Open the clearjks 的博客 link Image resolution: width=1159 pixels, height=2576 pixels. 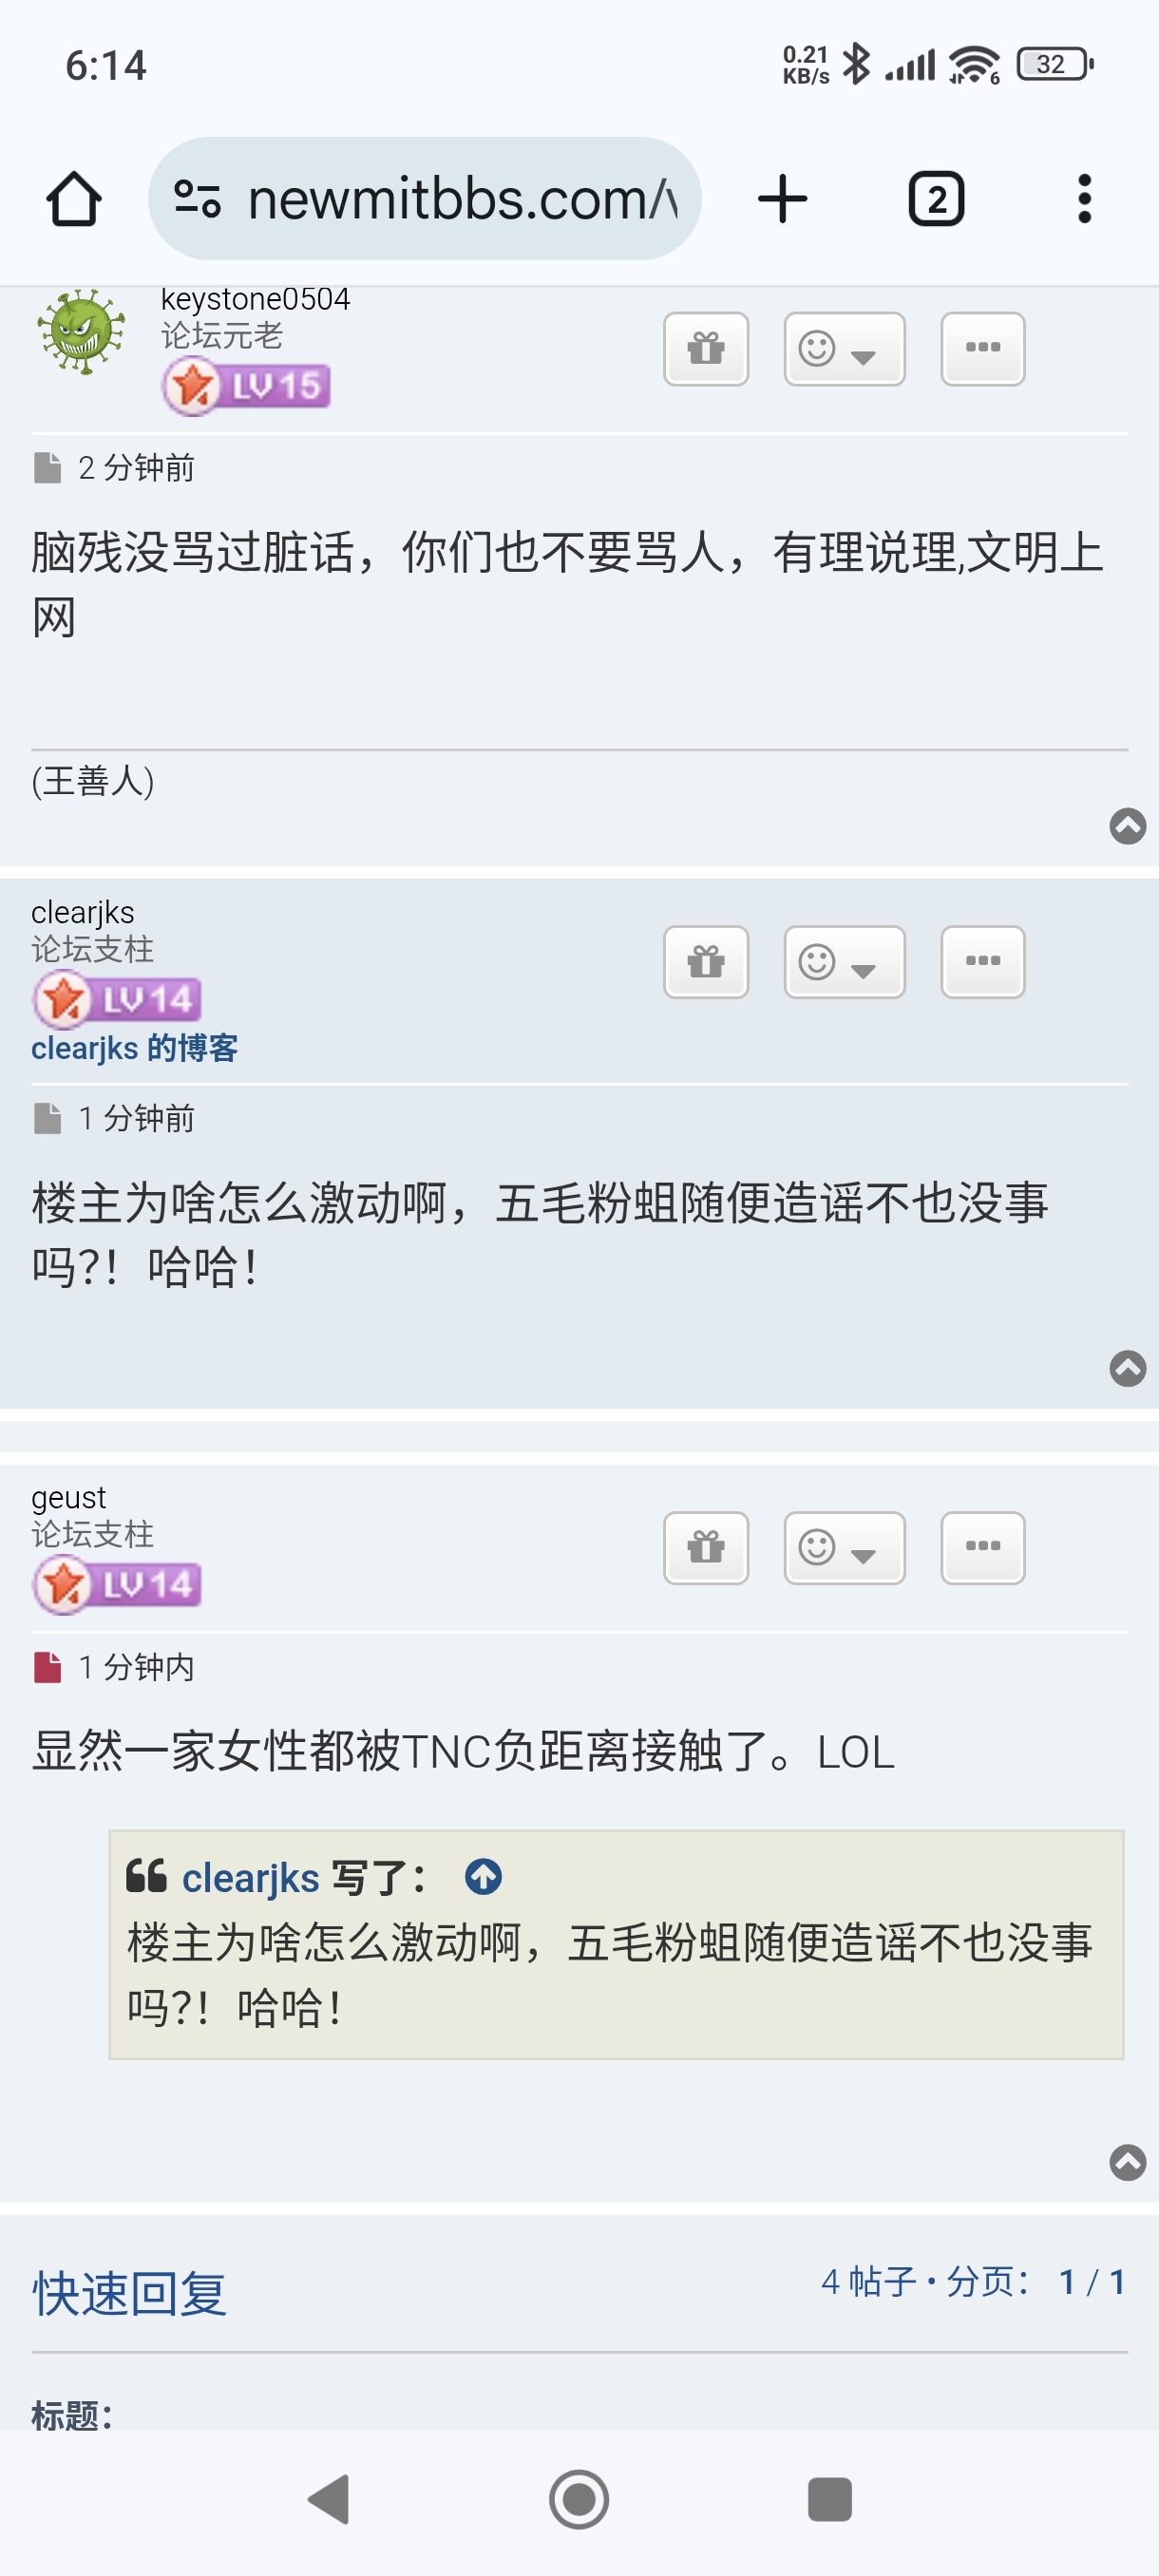[134, 1047]
